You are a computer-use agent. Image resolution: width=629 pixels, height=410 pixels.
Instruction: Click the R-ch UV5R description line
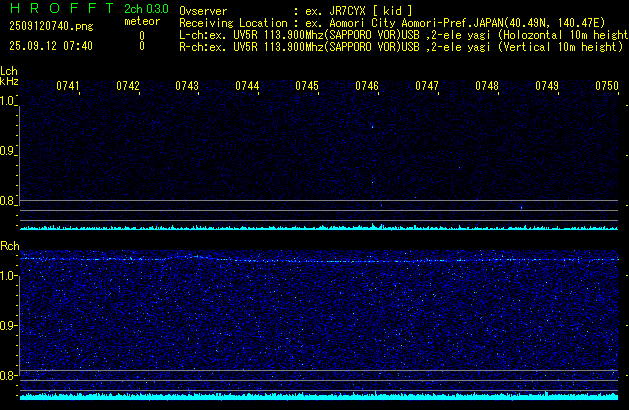pyautogui.click(x=401, y=47)
